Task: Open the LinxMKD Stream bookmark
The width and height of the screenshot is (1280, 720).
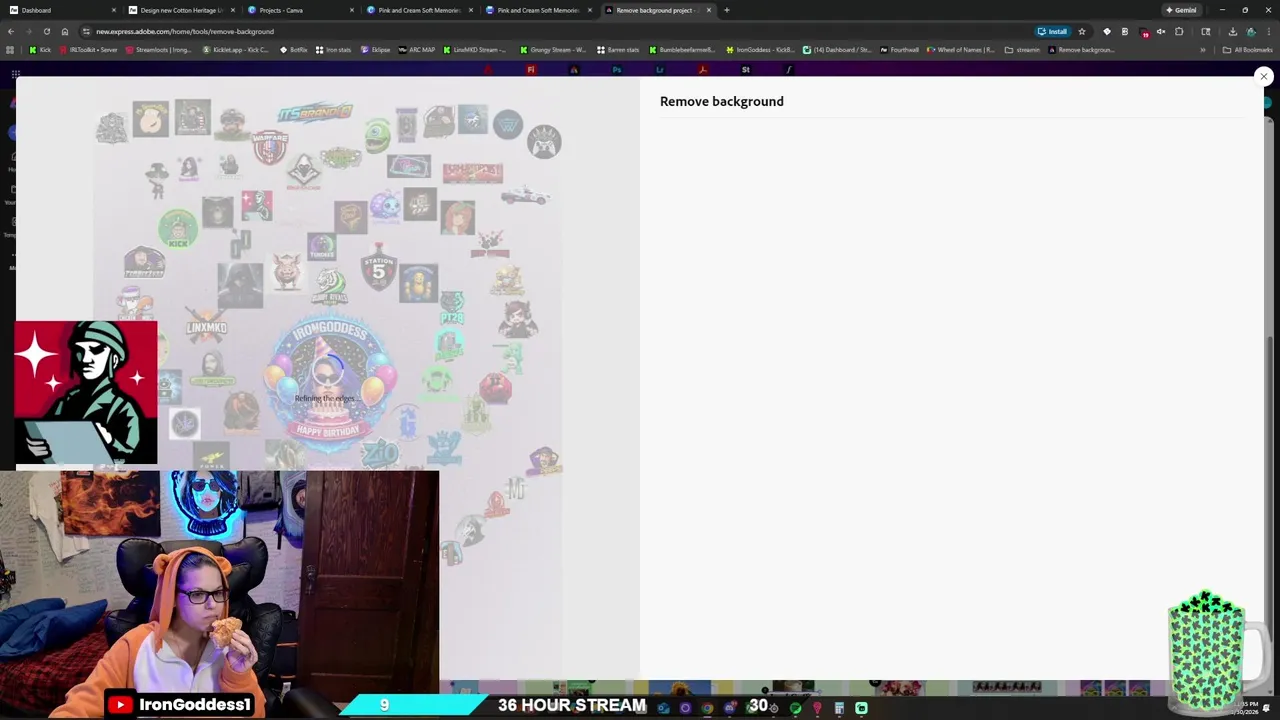Action: (475, 50)
